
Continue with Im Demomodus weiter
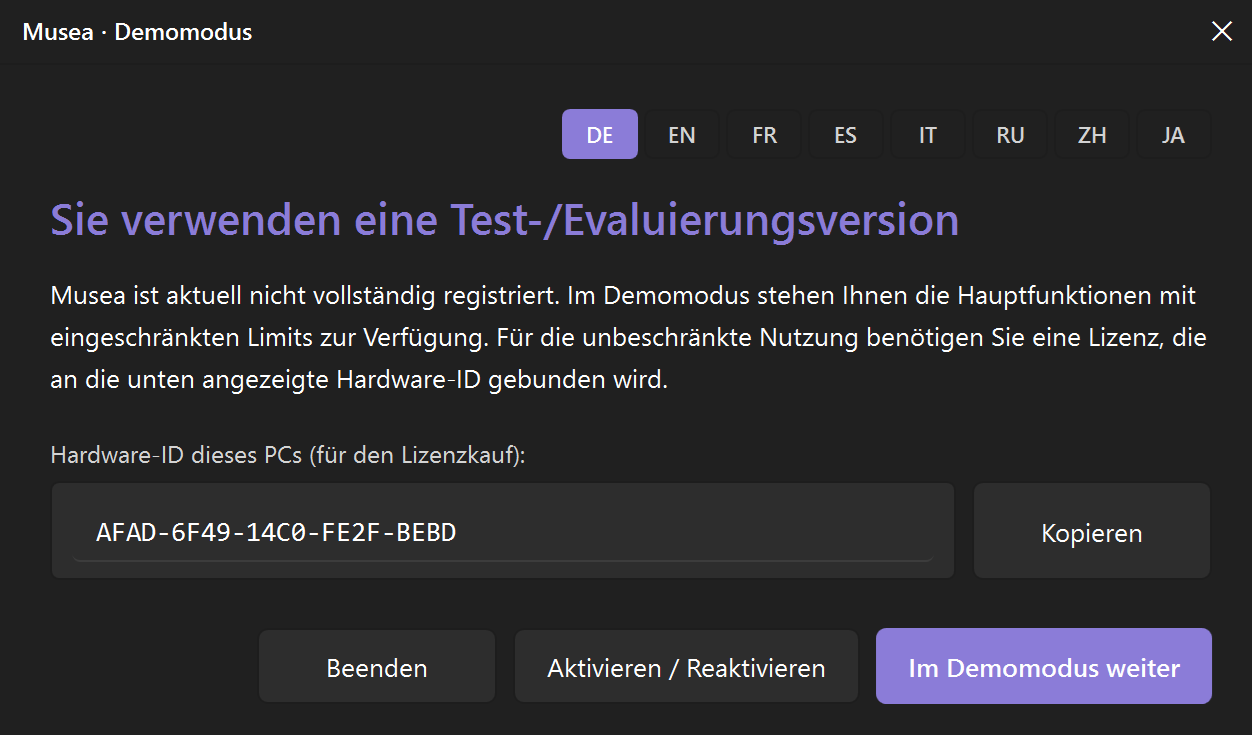(1044, 667)
